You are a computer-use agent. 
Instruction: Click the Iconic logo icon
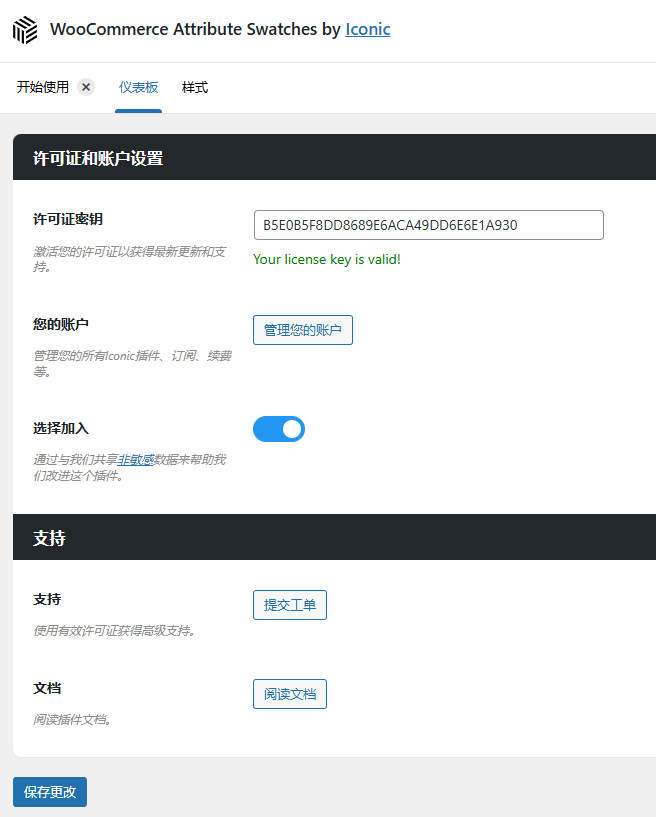click(25, 30)
